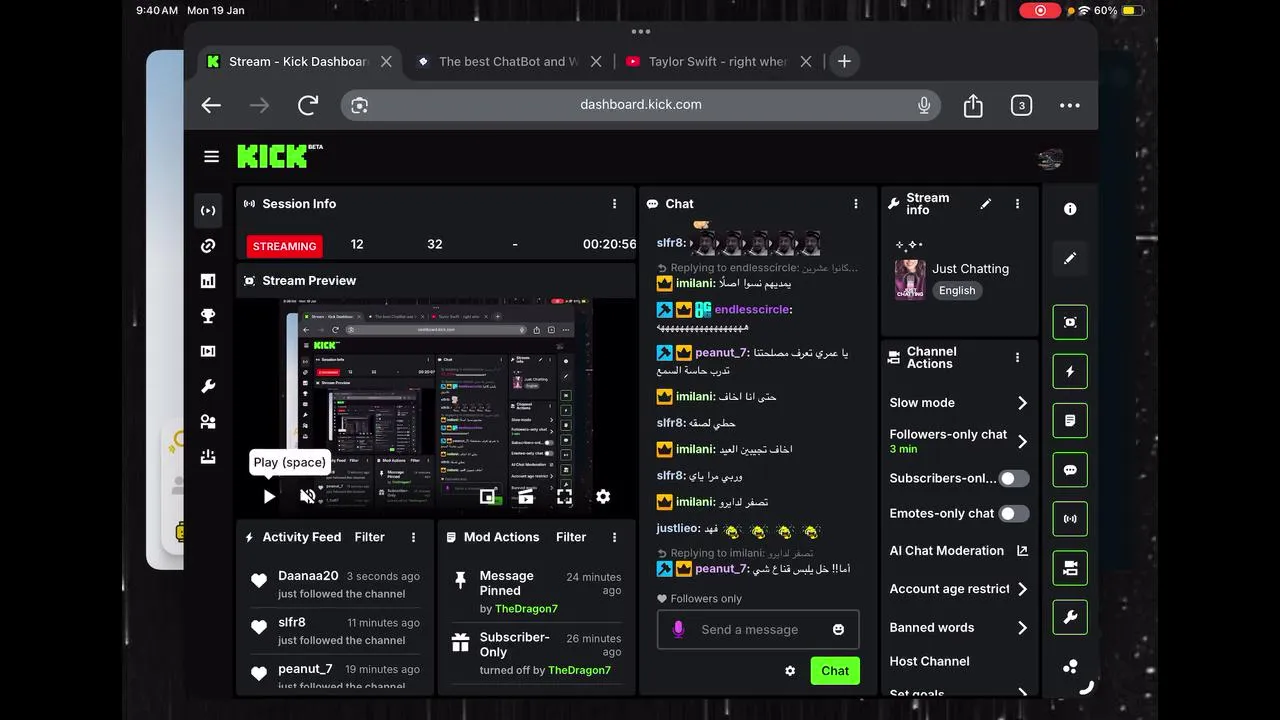Open the link icon in the left sidebar
Screen dimensions: 1280x720
click(208, 246)
